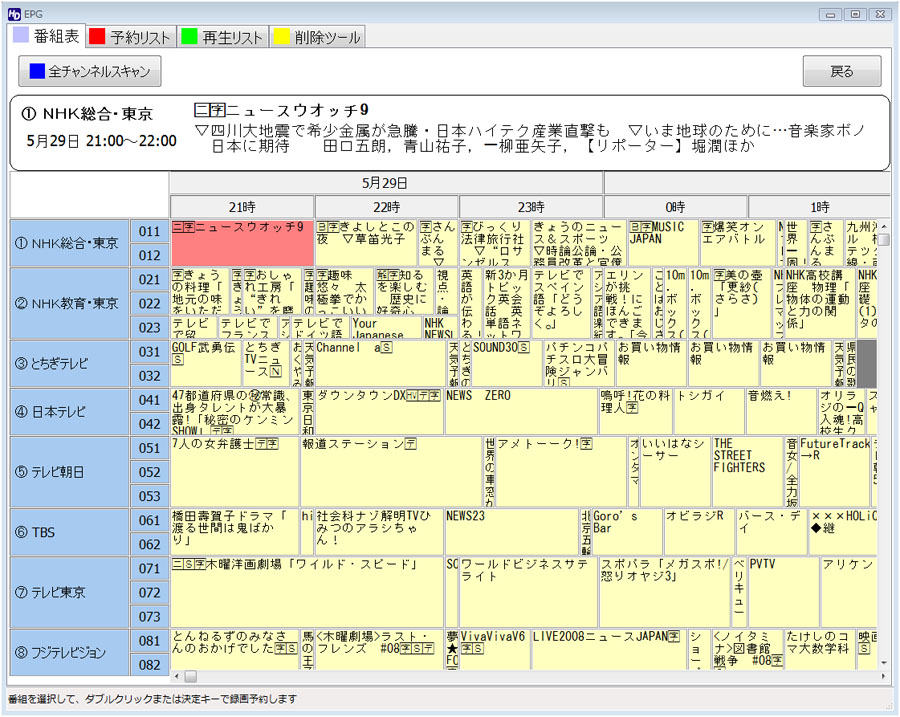This screenshot has height=717, width=900.
Task: Select the 爆笑オンエアバトル program
Action: tap(738, 243)
